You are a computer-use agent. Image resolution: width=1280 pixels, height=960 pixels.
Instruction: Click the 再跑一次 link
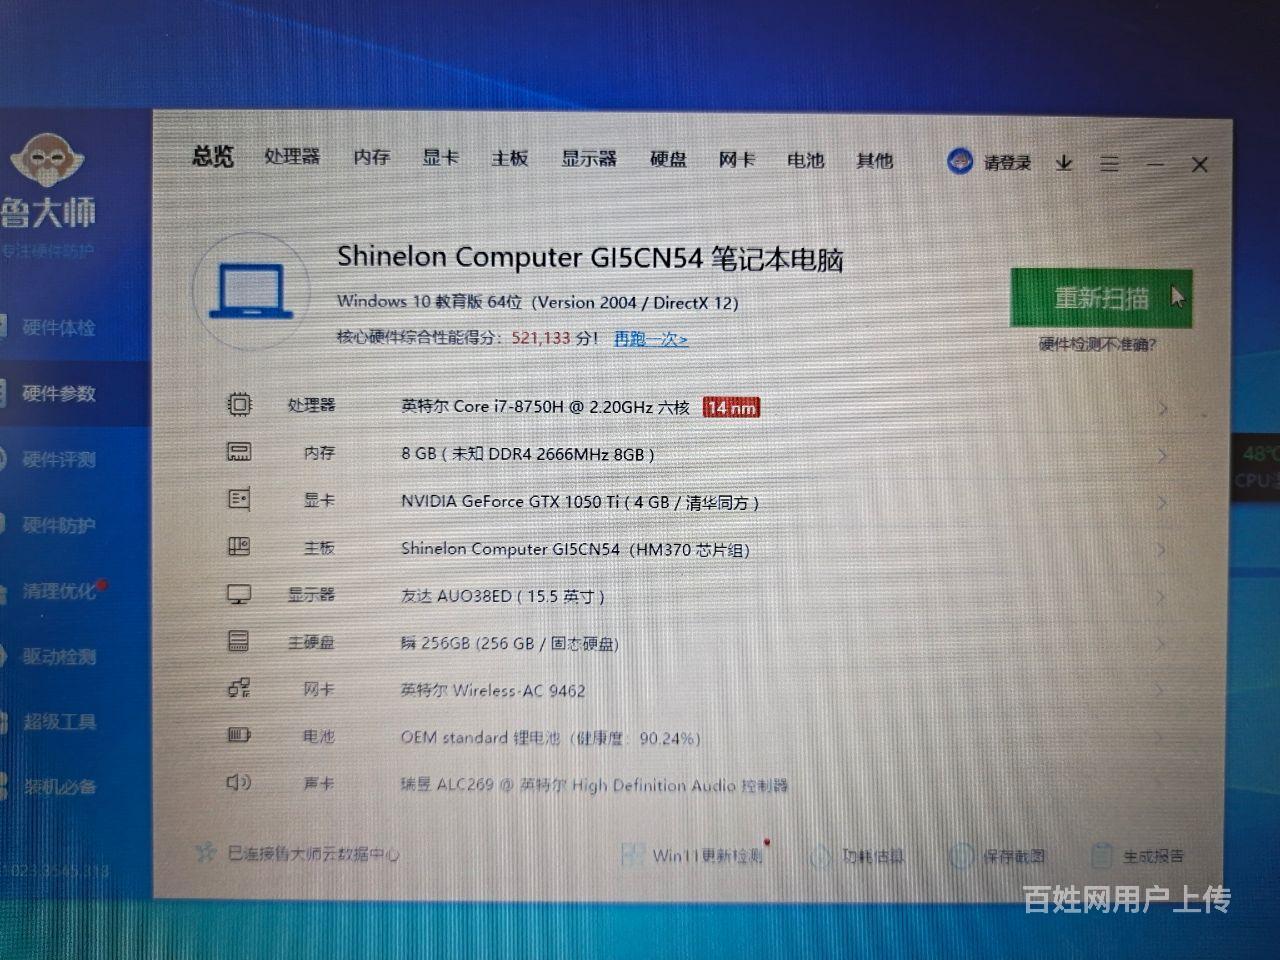[x=650, y=339]
